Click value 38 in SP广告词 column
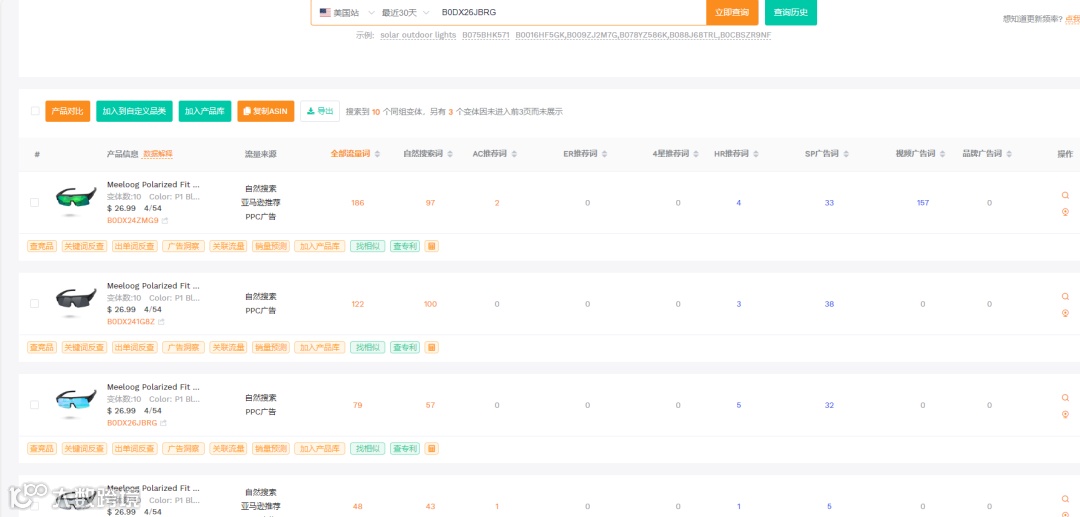Screen dimensions: 1080x517 [x=829, y=304]
